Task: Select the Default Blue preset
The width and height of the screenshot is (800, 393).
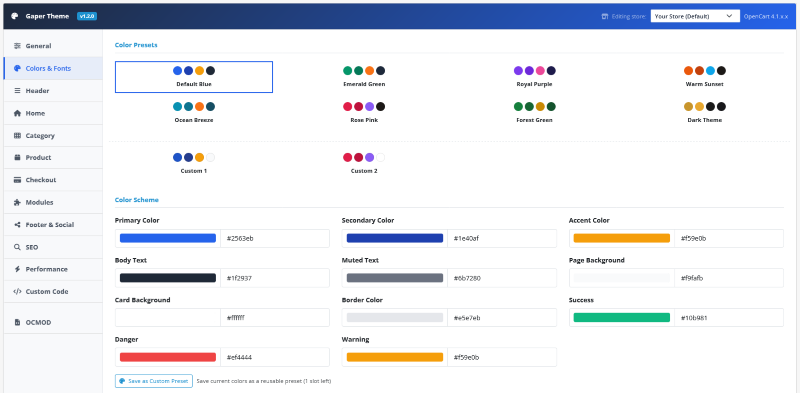Action: [x=194, y=77]
